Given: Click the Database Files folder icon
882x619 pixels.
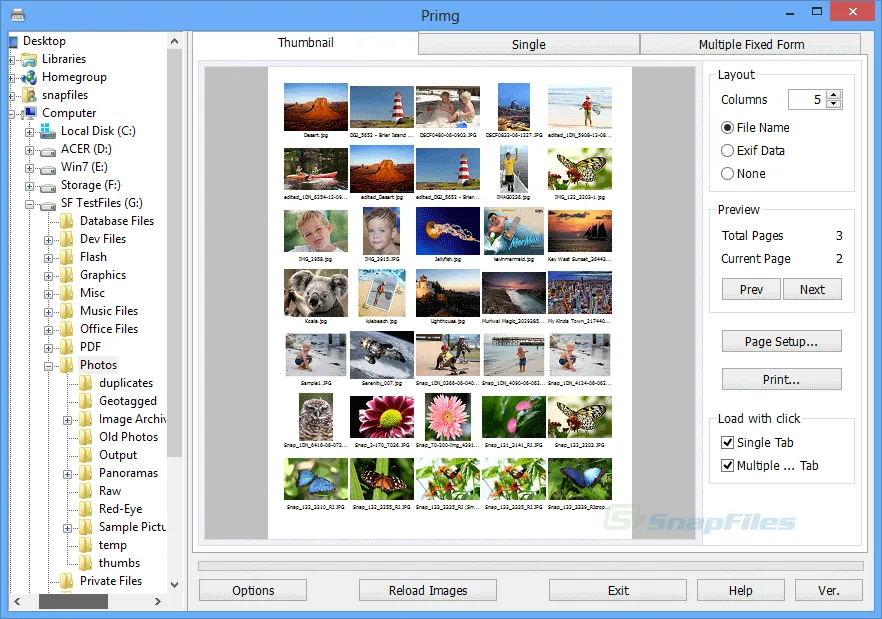Looking at the screenshot, I should 67,221.
